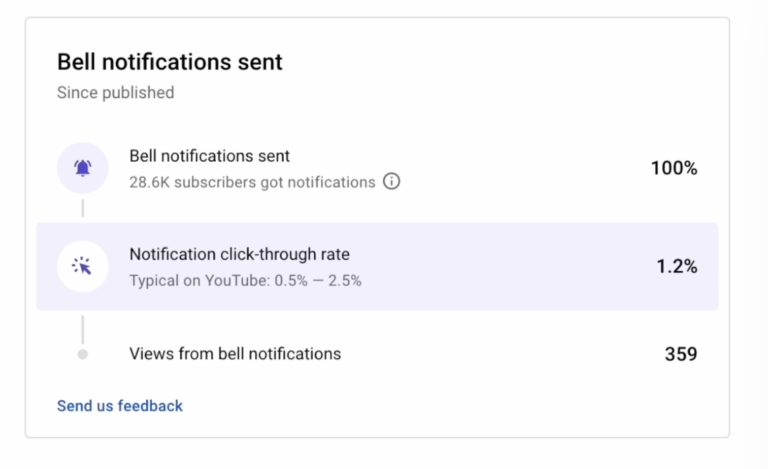This screenshot has height=469, width=768.
Task: Select the gray dot beside Views from bell notifications
Action: pos(82,354)
